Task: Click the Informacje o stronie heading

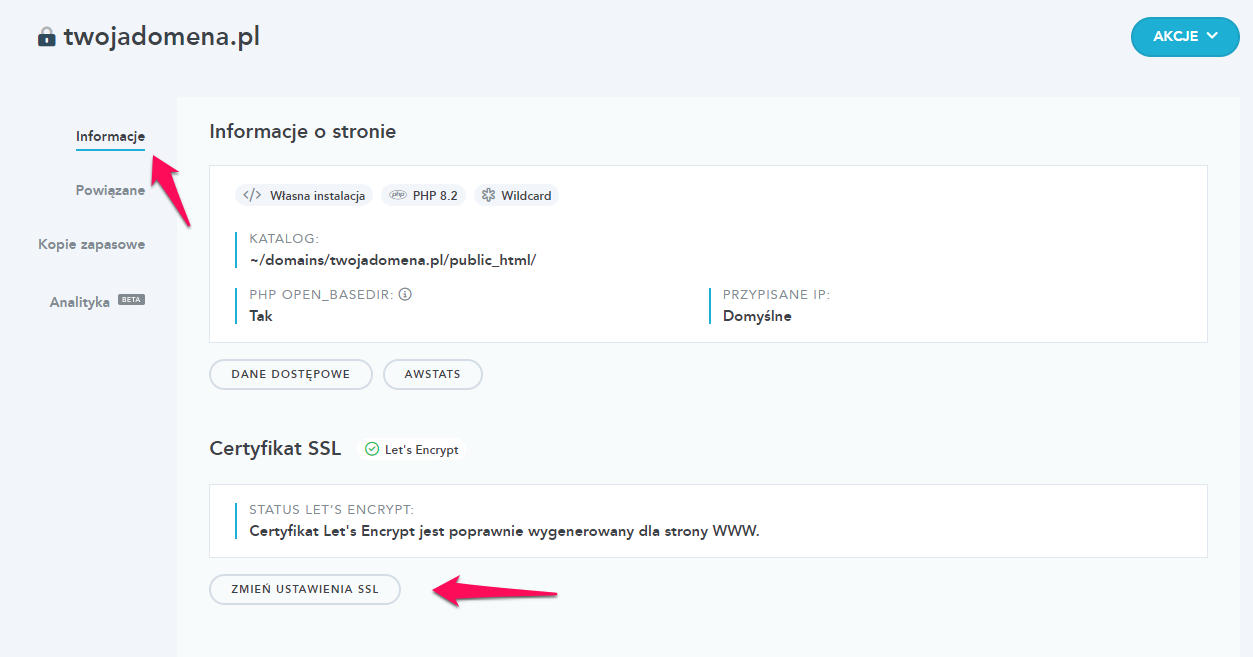Action: [303, 131]
